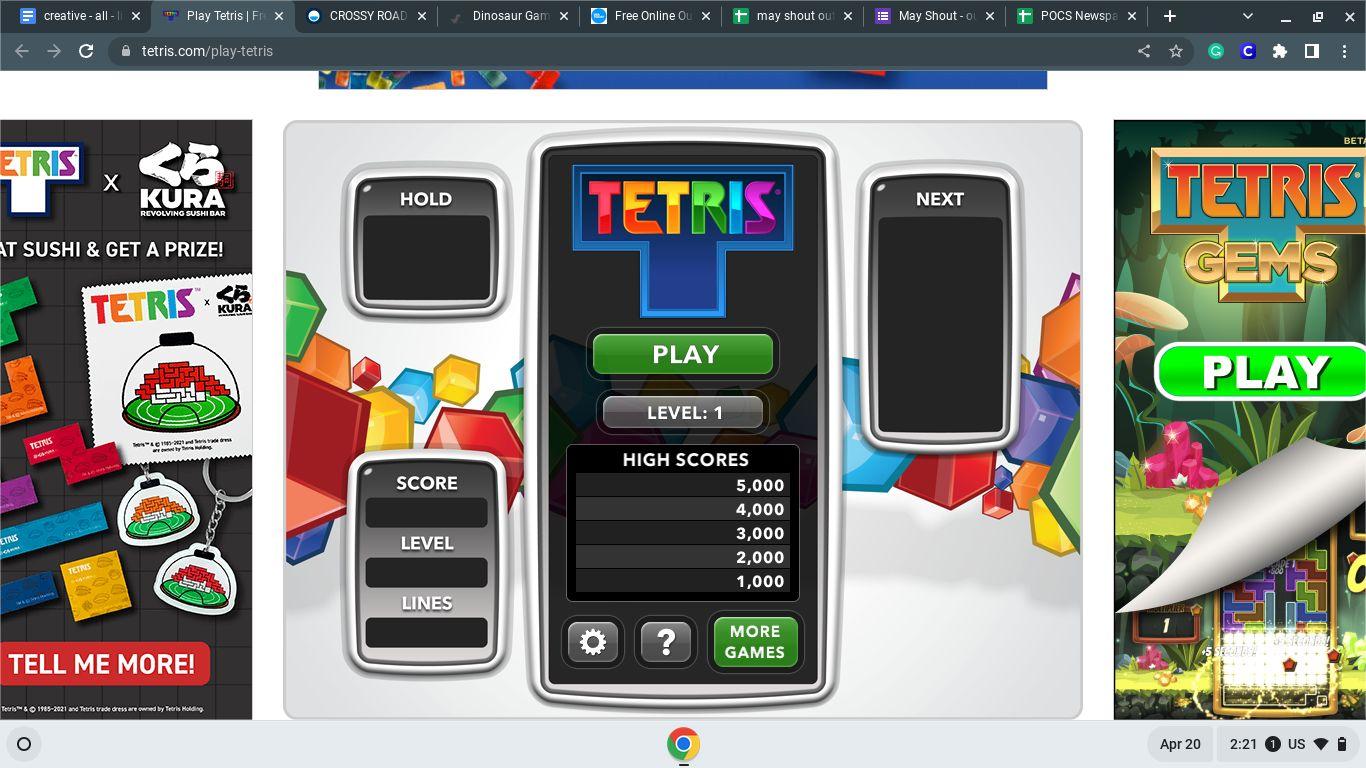Screen dimensions: 1366x768
Task: Go forward in browser history
Action: pos(54,51)
